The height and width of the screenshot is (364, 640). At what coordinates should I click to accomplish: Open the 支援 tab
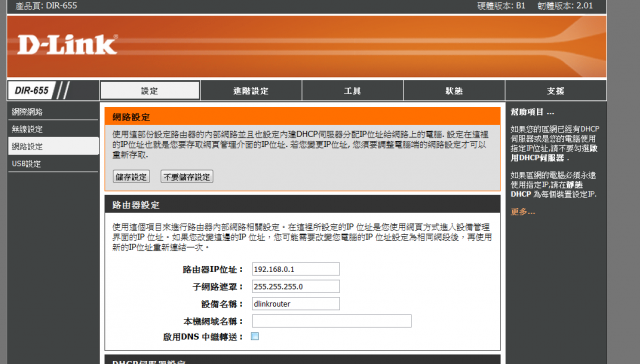556,91
